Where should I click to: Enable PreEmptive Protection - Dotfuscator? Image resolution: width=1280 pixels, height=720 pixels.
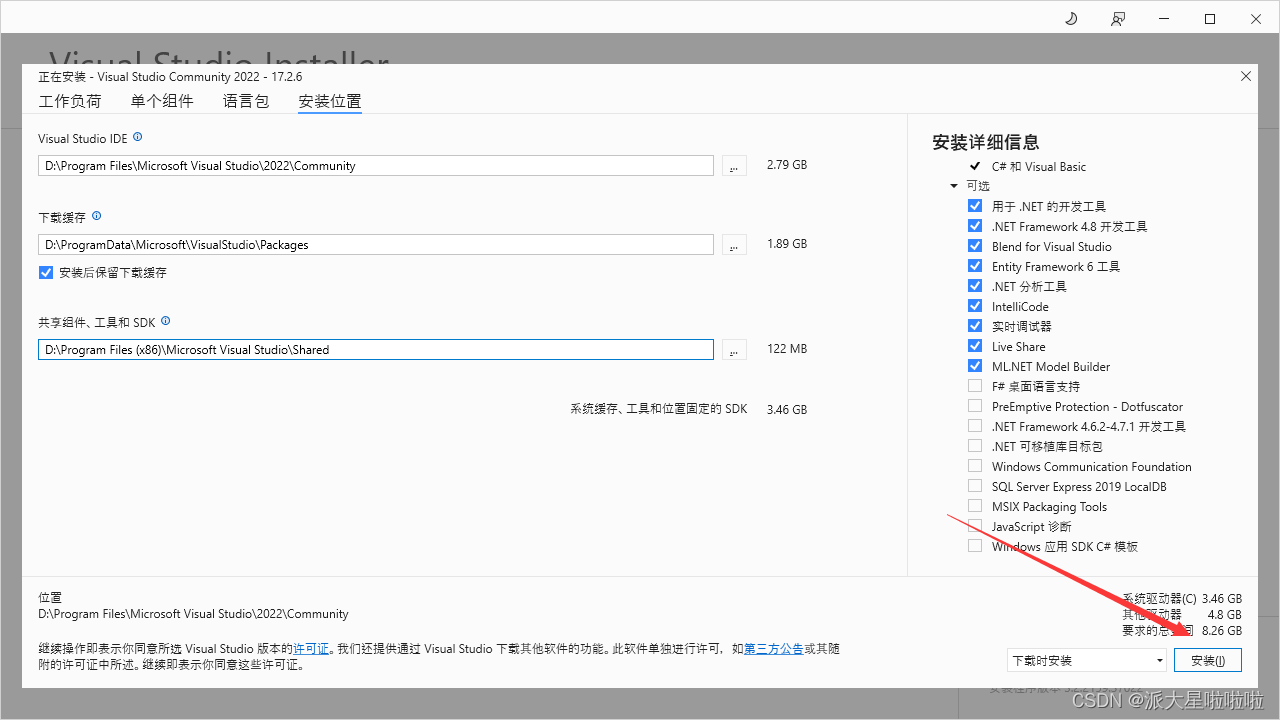coord(975,406)
